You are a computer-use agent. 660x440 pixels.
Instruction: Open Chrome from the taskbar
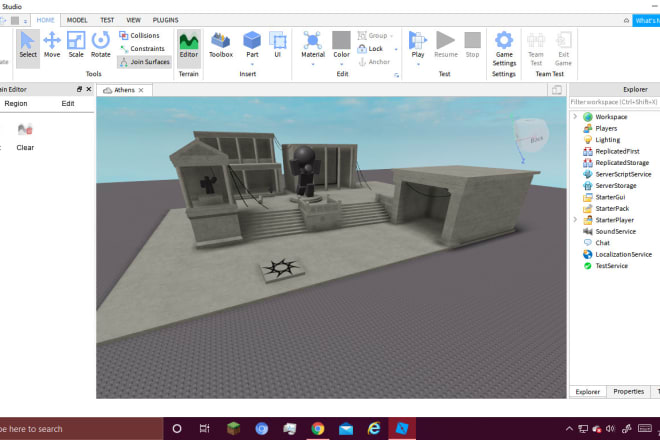[318, 429]
